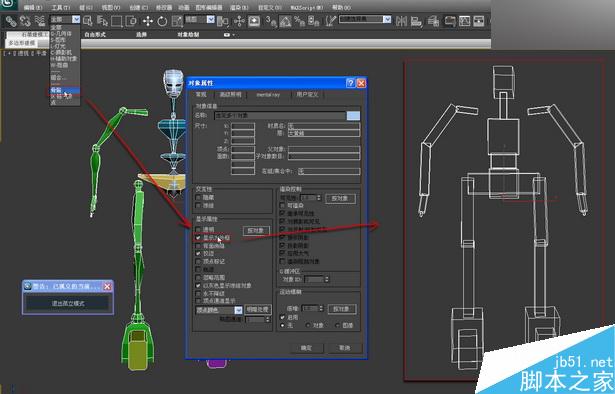Image resolution: width=615 pixels, height=394 pixels.
Task: Activate the Select and Rotate tool
Action: coord(162,21)
